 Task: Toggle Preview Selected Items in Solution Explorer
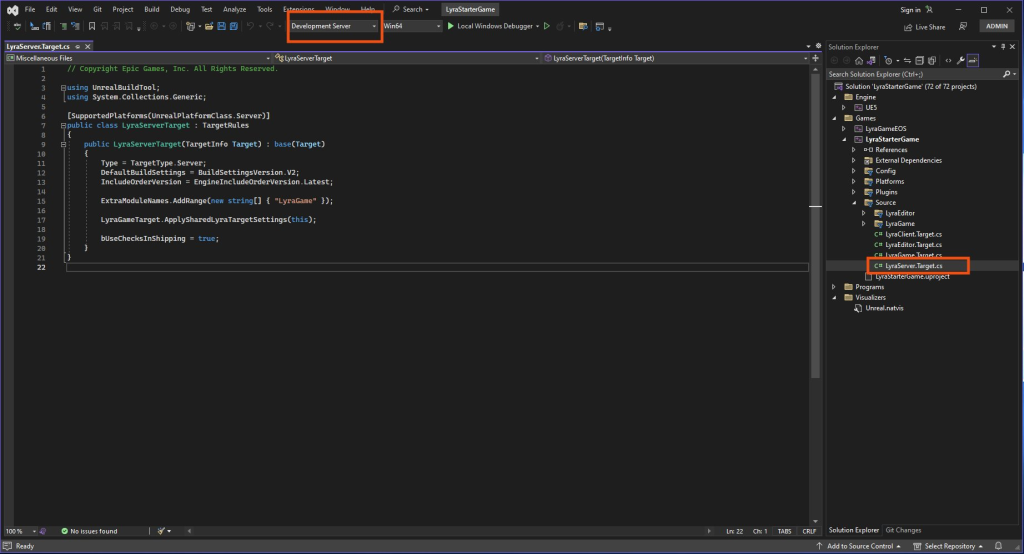tap(971, 60)
